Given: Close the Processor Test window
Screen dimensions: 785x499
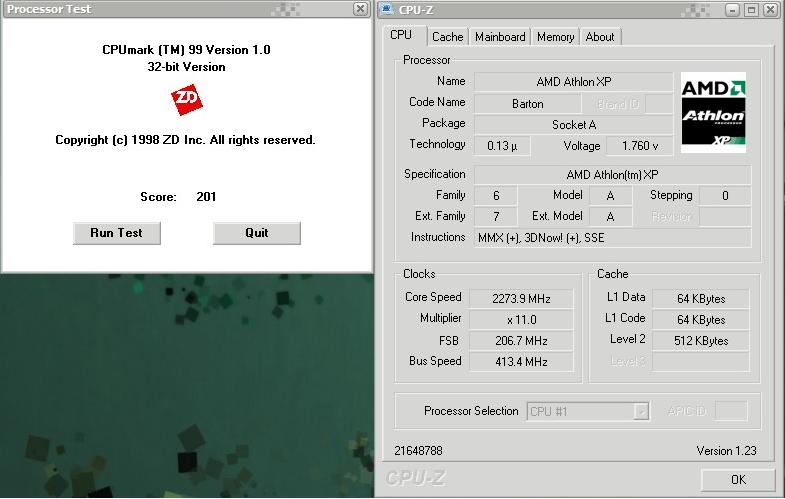Looking at the screenshot, I should point(360,9).
